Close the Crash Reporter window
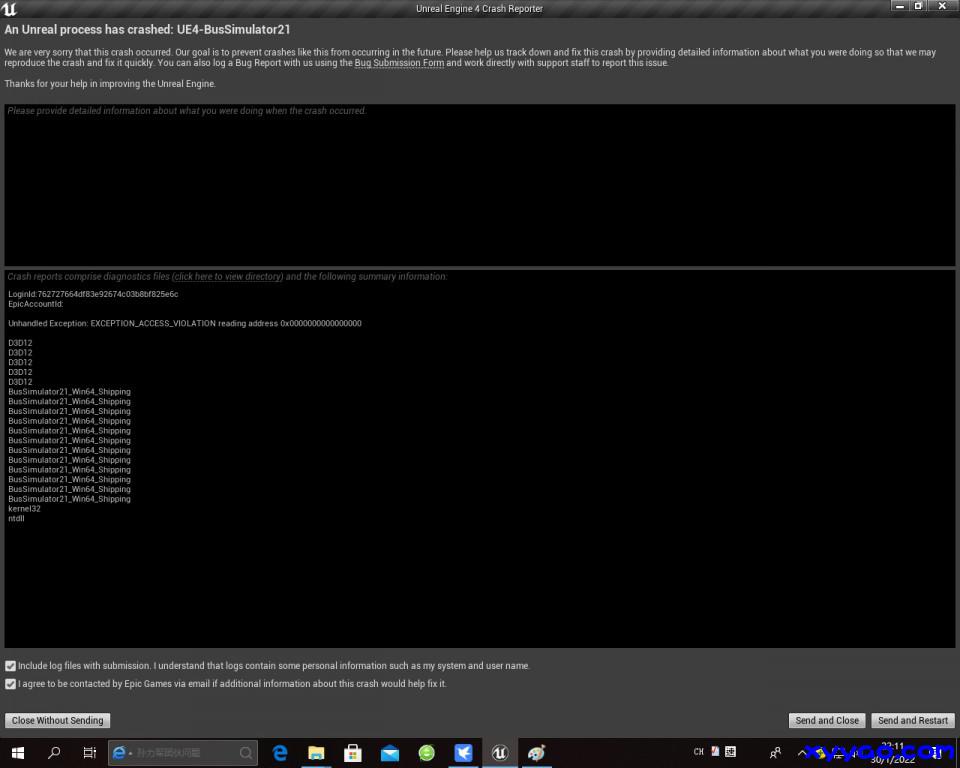Viewport: 960px width, 768px height. tap(942, 7)
